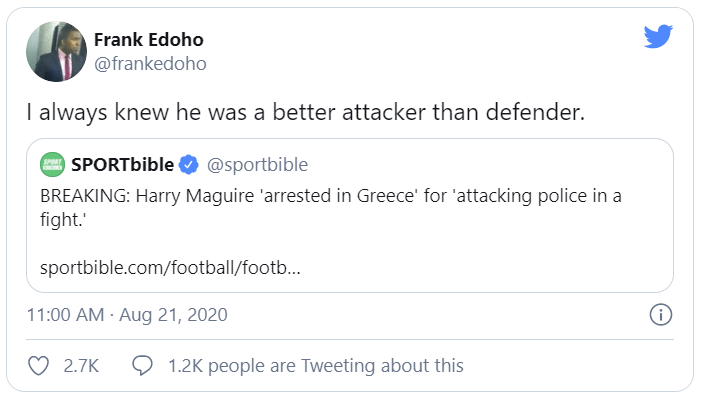
Task: Reply using the speech bubble icon
Action: click(x=143, y=365)
